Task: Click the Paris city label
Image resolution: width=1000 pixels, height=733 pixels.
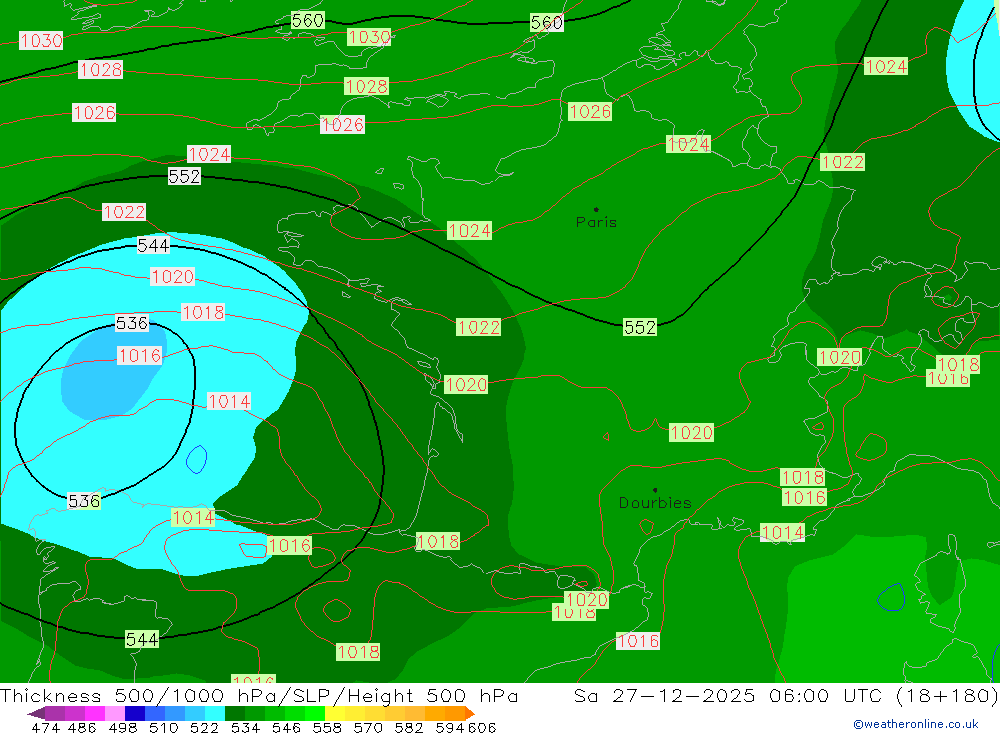Action: [x=596, y=222]
